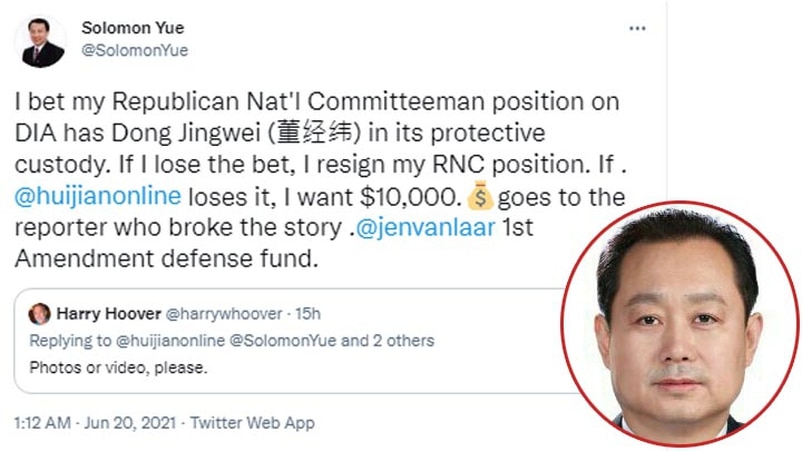
Task: Click Harry Hoover's small avatar icon
Action: click(39, 313)
